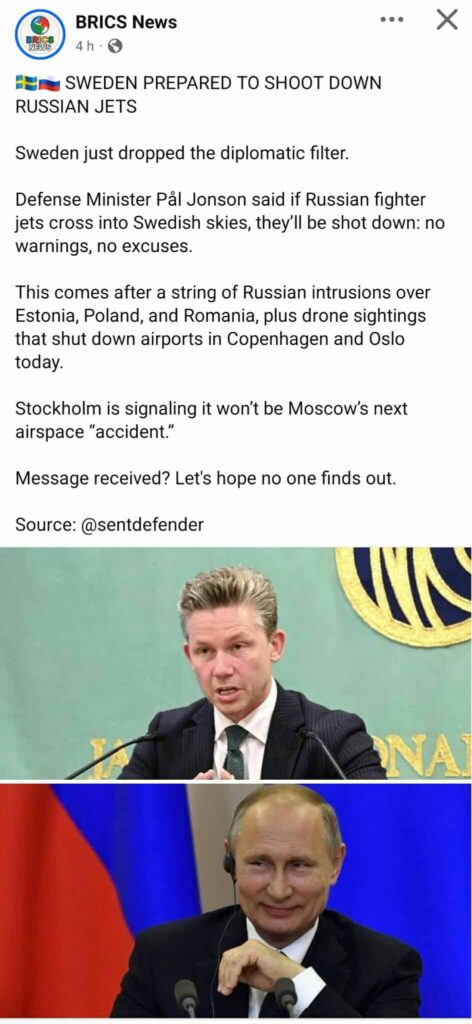Close the post with the X icon
Viewport: 472px width, 1024px height.
tap(447, 20)
